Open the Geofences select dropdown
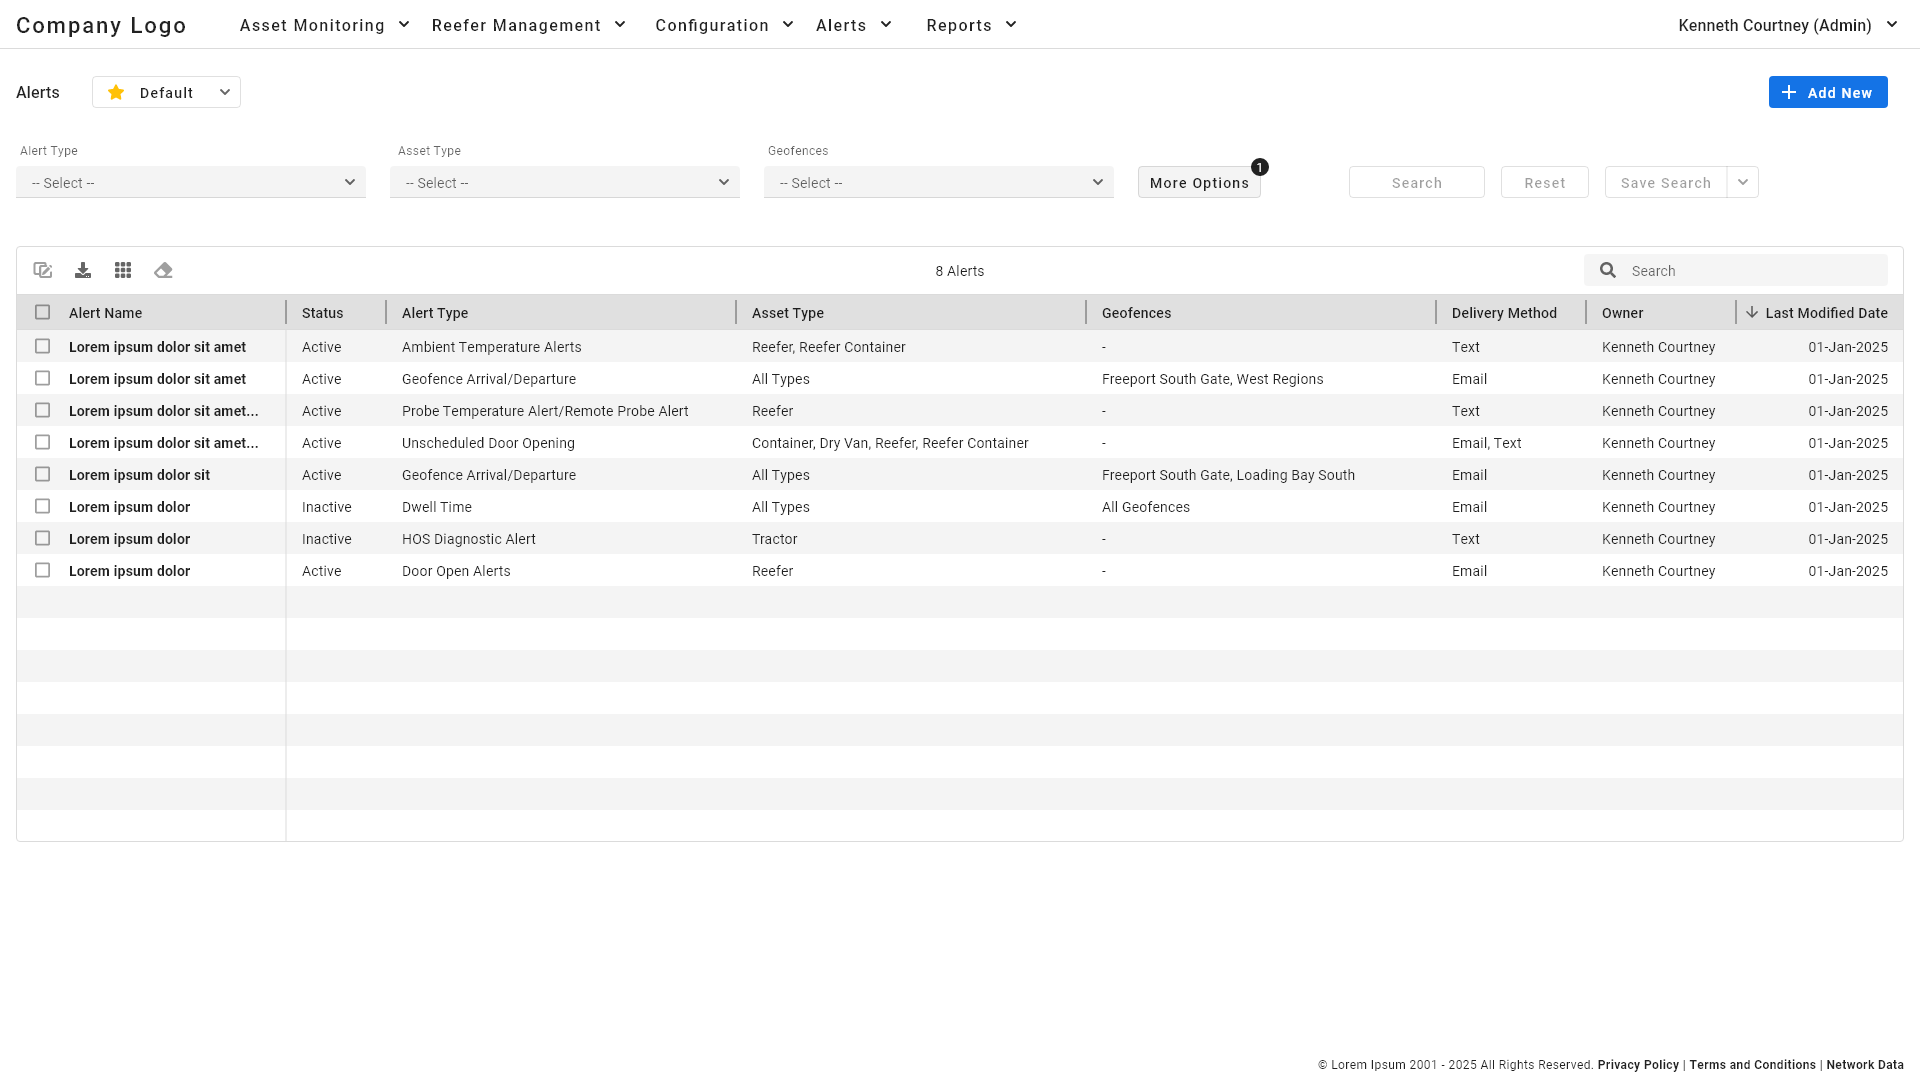This screenshot has width=1920, height=1080. coord(939,182)
